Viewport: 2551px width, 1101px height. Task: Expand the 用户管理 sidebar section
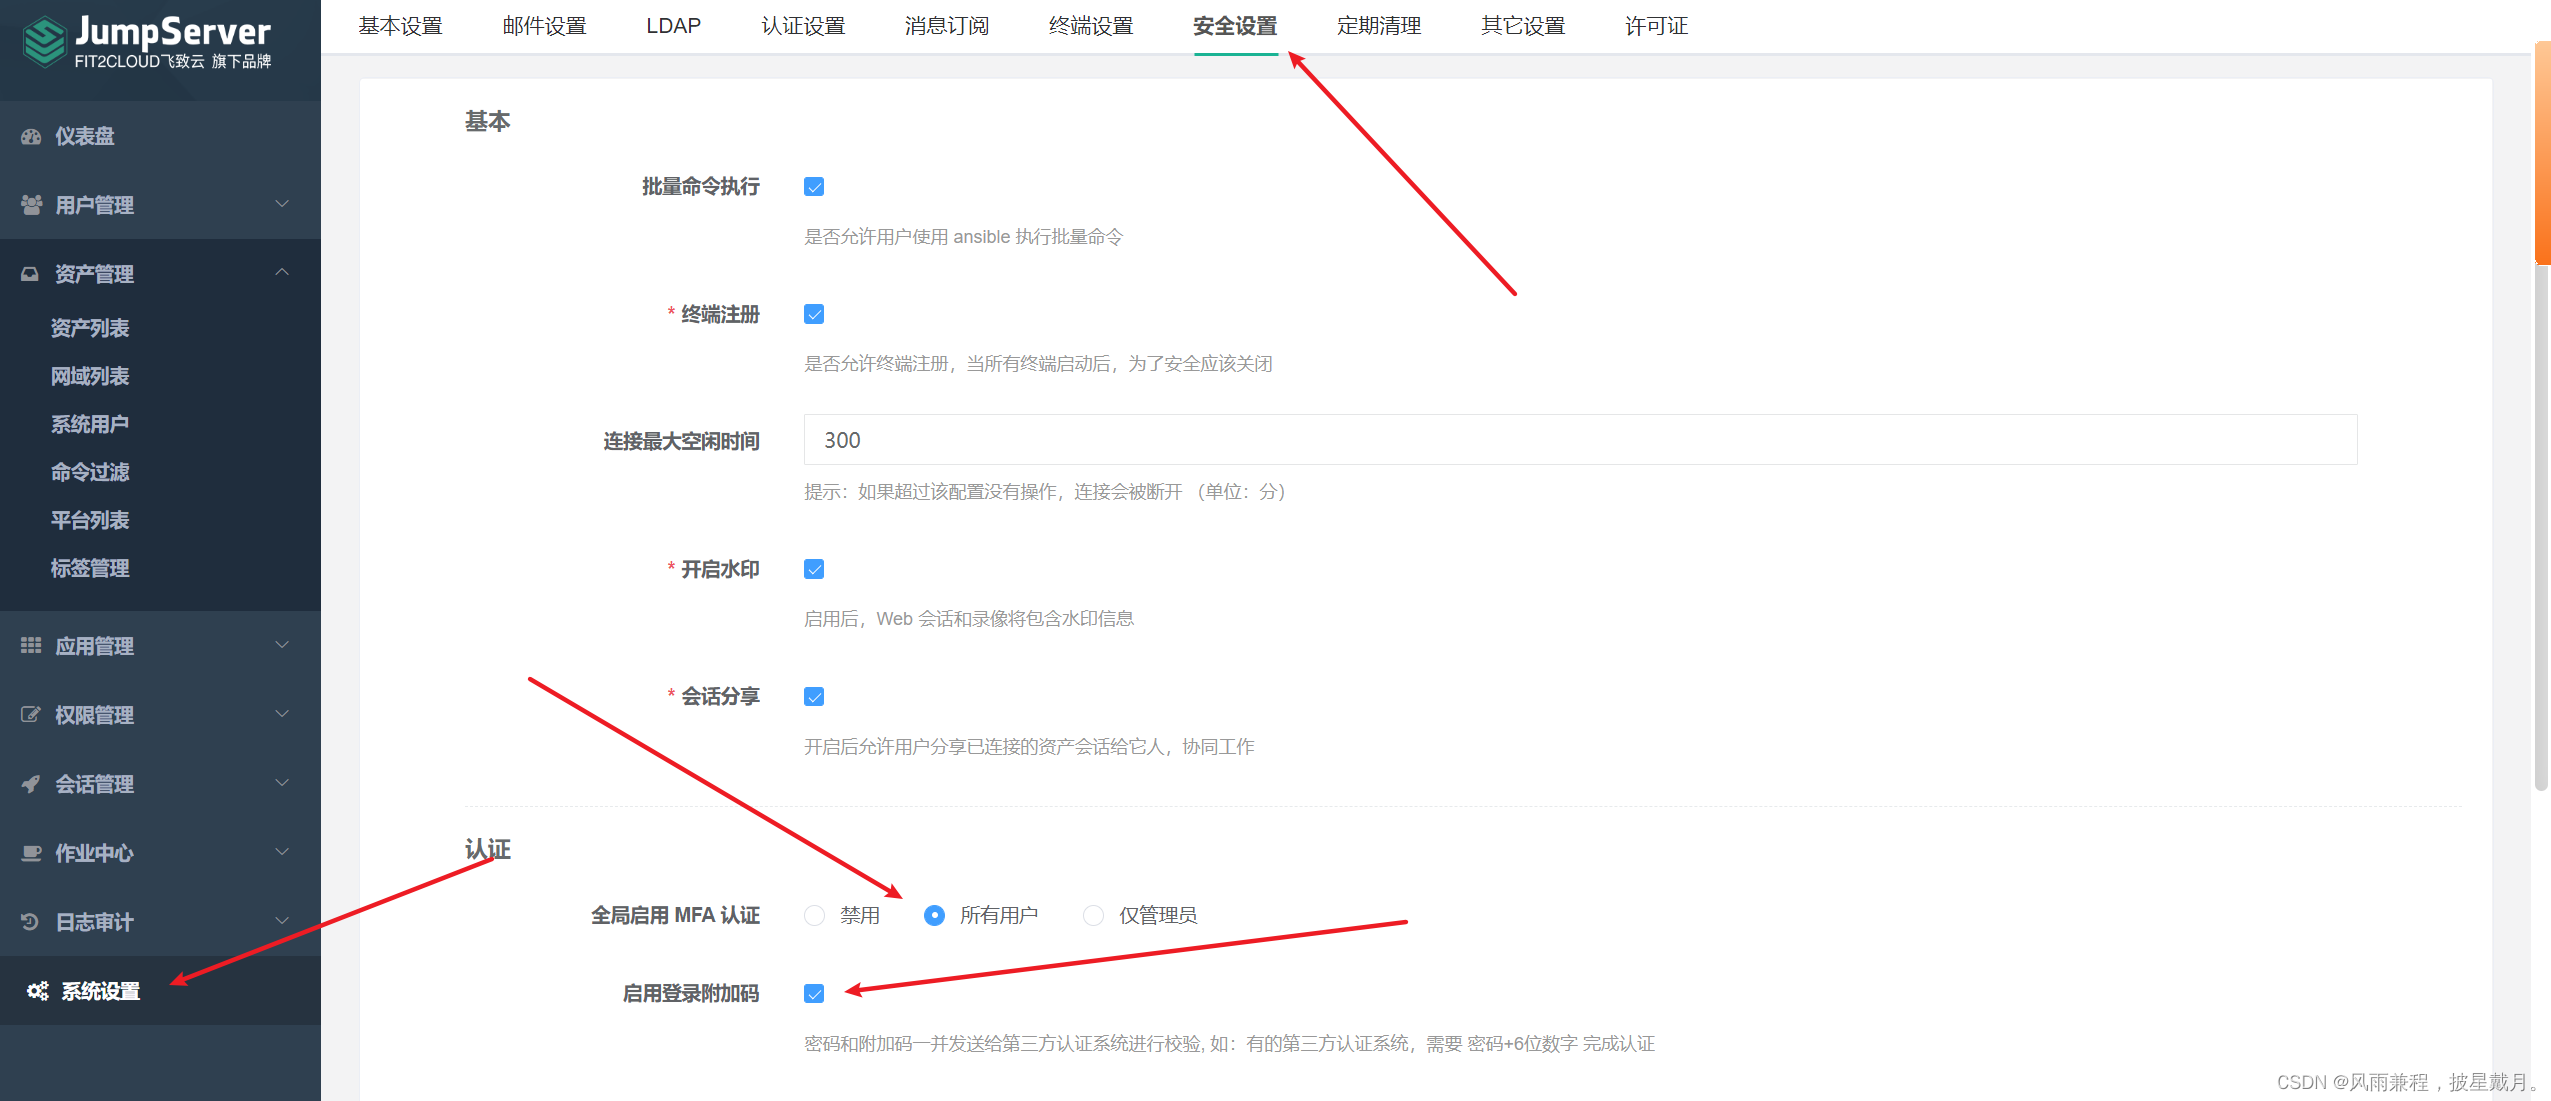coord(282,205)
